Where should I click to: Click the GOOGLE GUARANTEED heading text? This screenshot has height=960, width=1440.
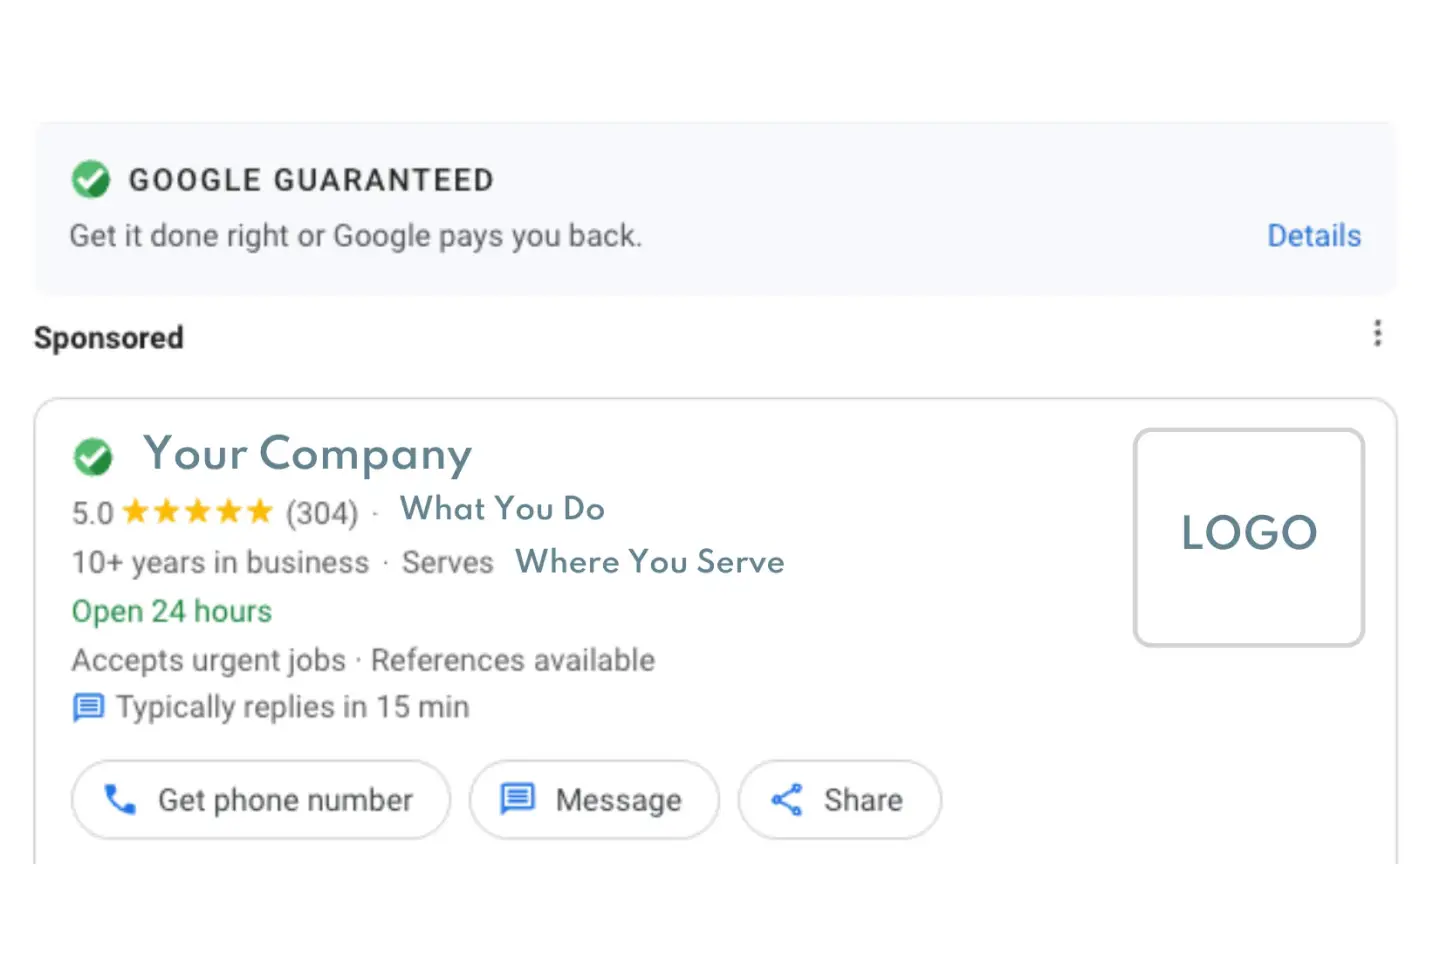(x=311, y=180)
